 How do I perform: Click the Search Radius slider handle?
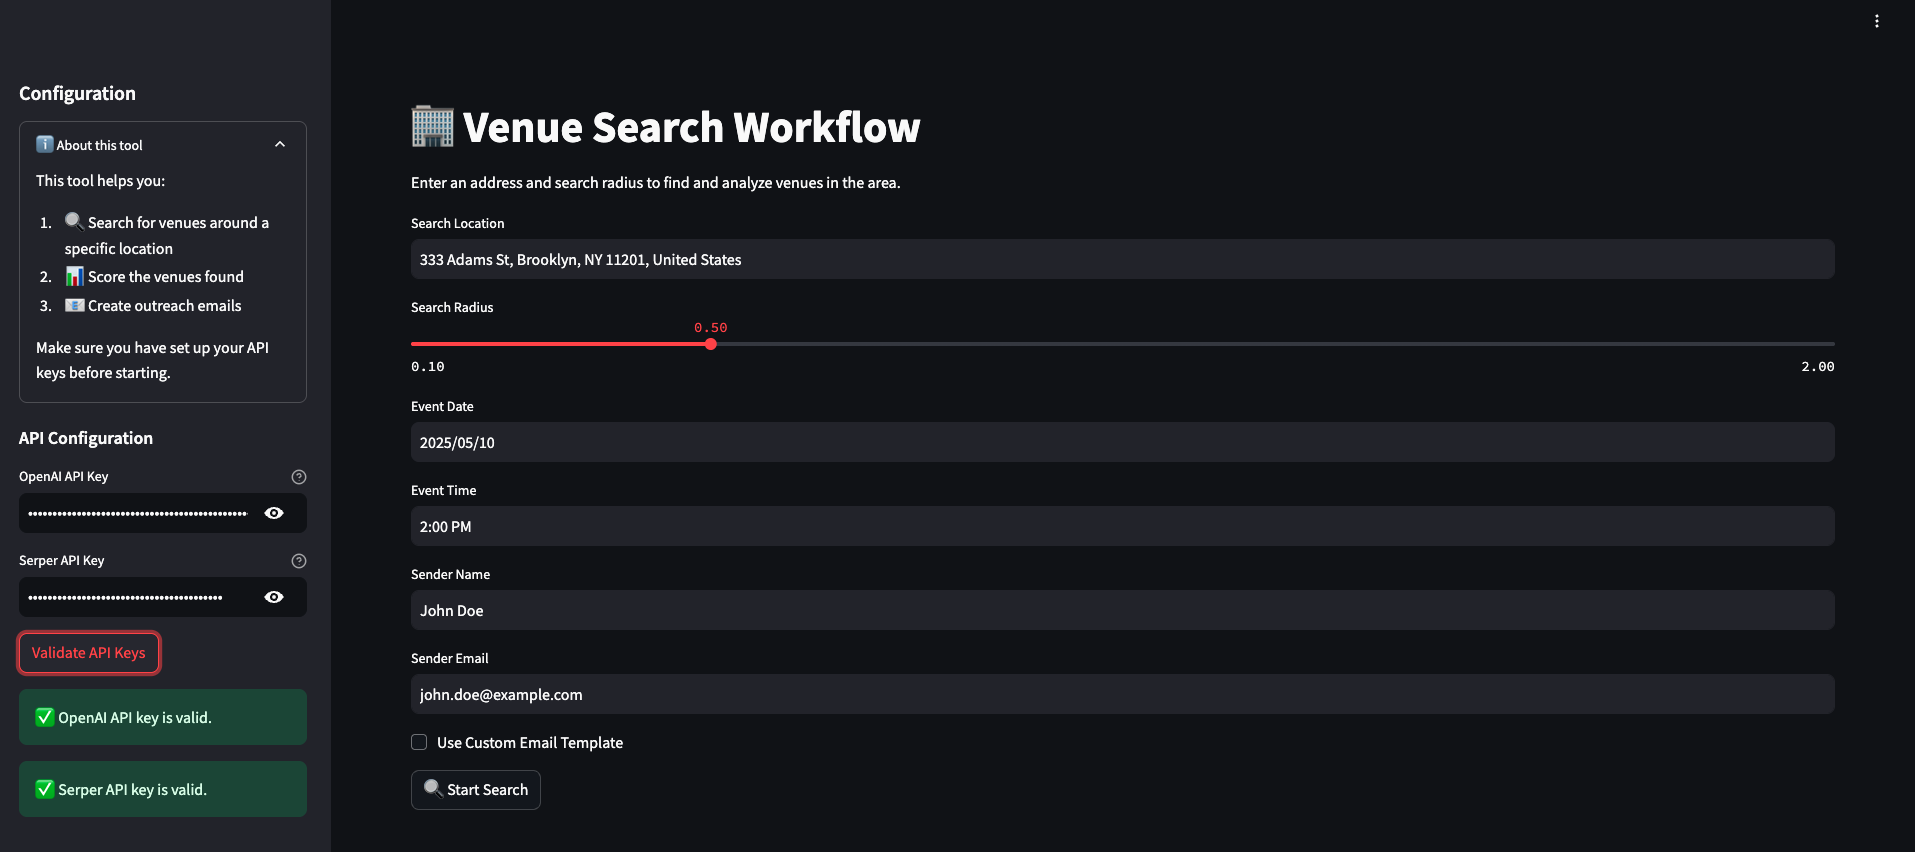710,344
